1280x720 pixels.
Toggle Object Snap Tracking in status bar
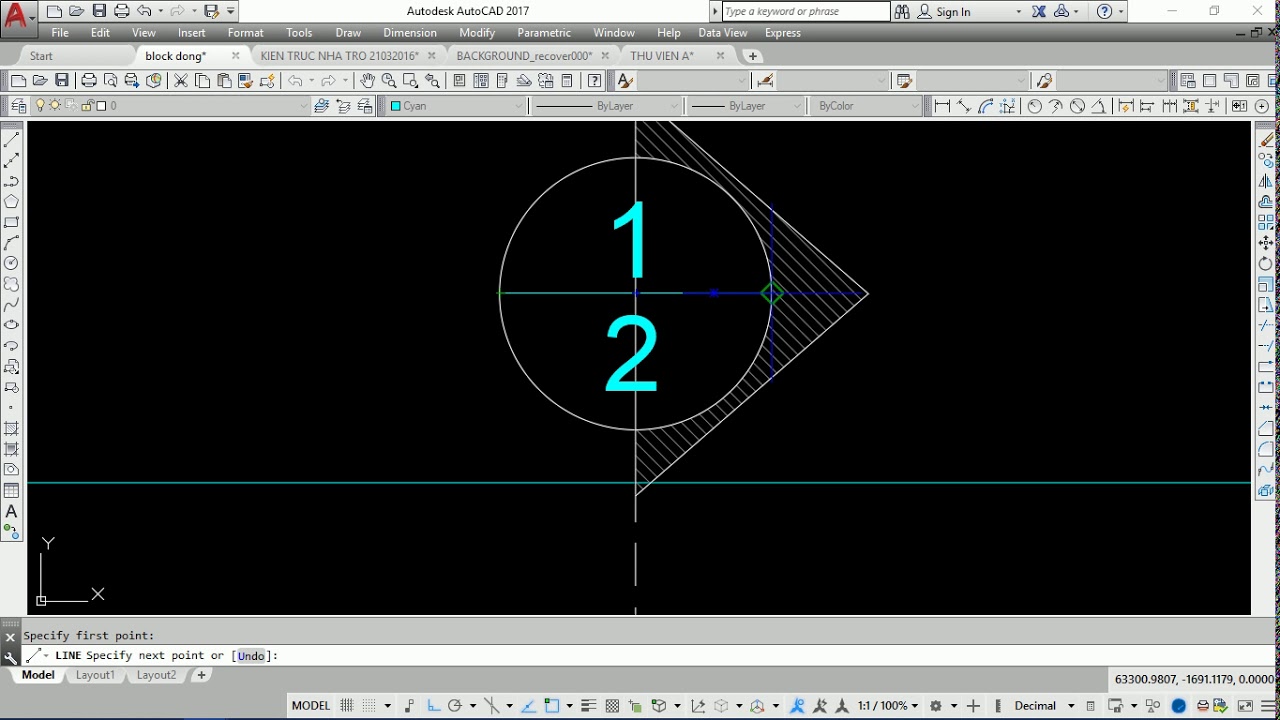pyautogui.click(x=529, y=706)
